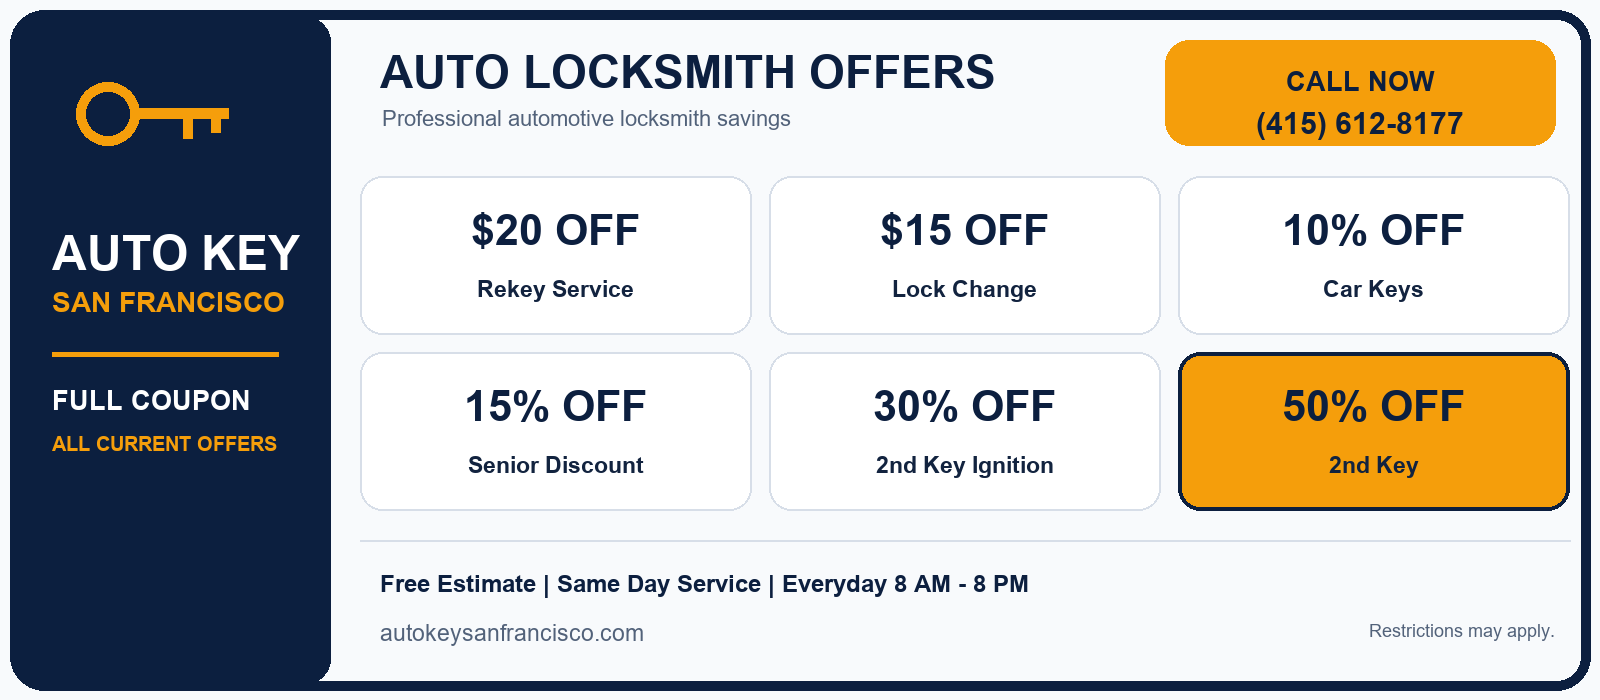Click the Same Day Service text
Image resolution: width=1600 pixels, height=700 pixels.
(x=659, y=584)
